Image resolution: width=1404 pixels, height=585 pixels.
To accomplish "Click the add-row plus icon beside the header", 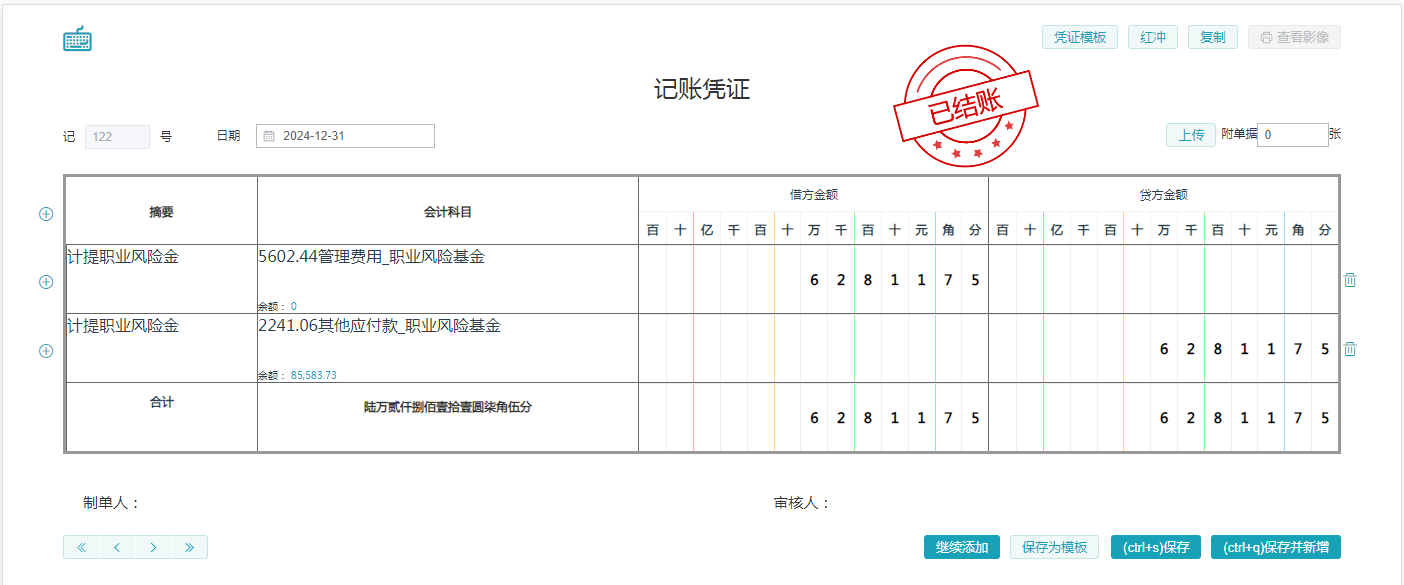I will (x=46, y=214).
